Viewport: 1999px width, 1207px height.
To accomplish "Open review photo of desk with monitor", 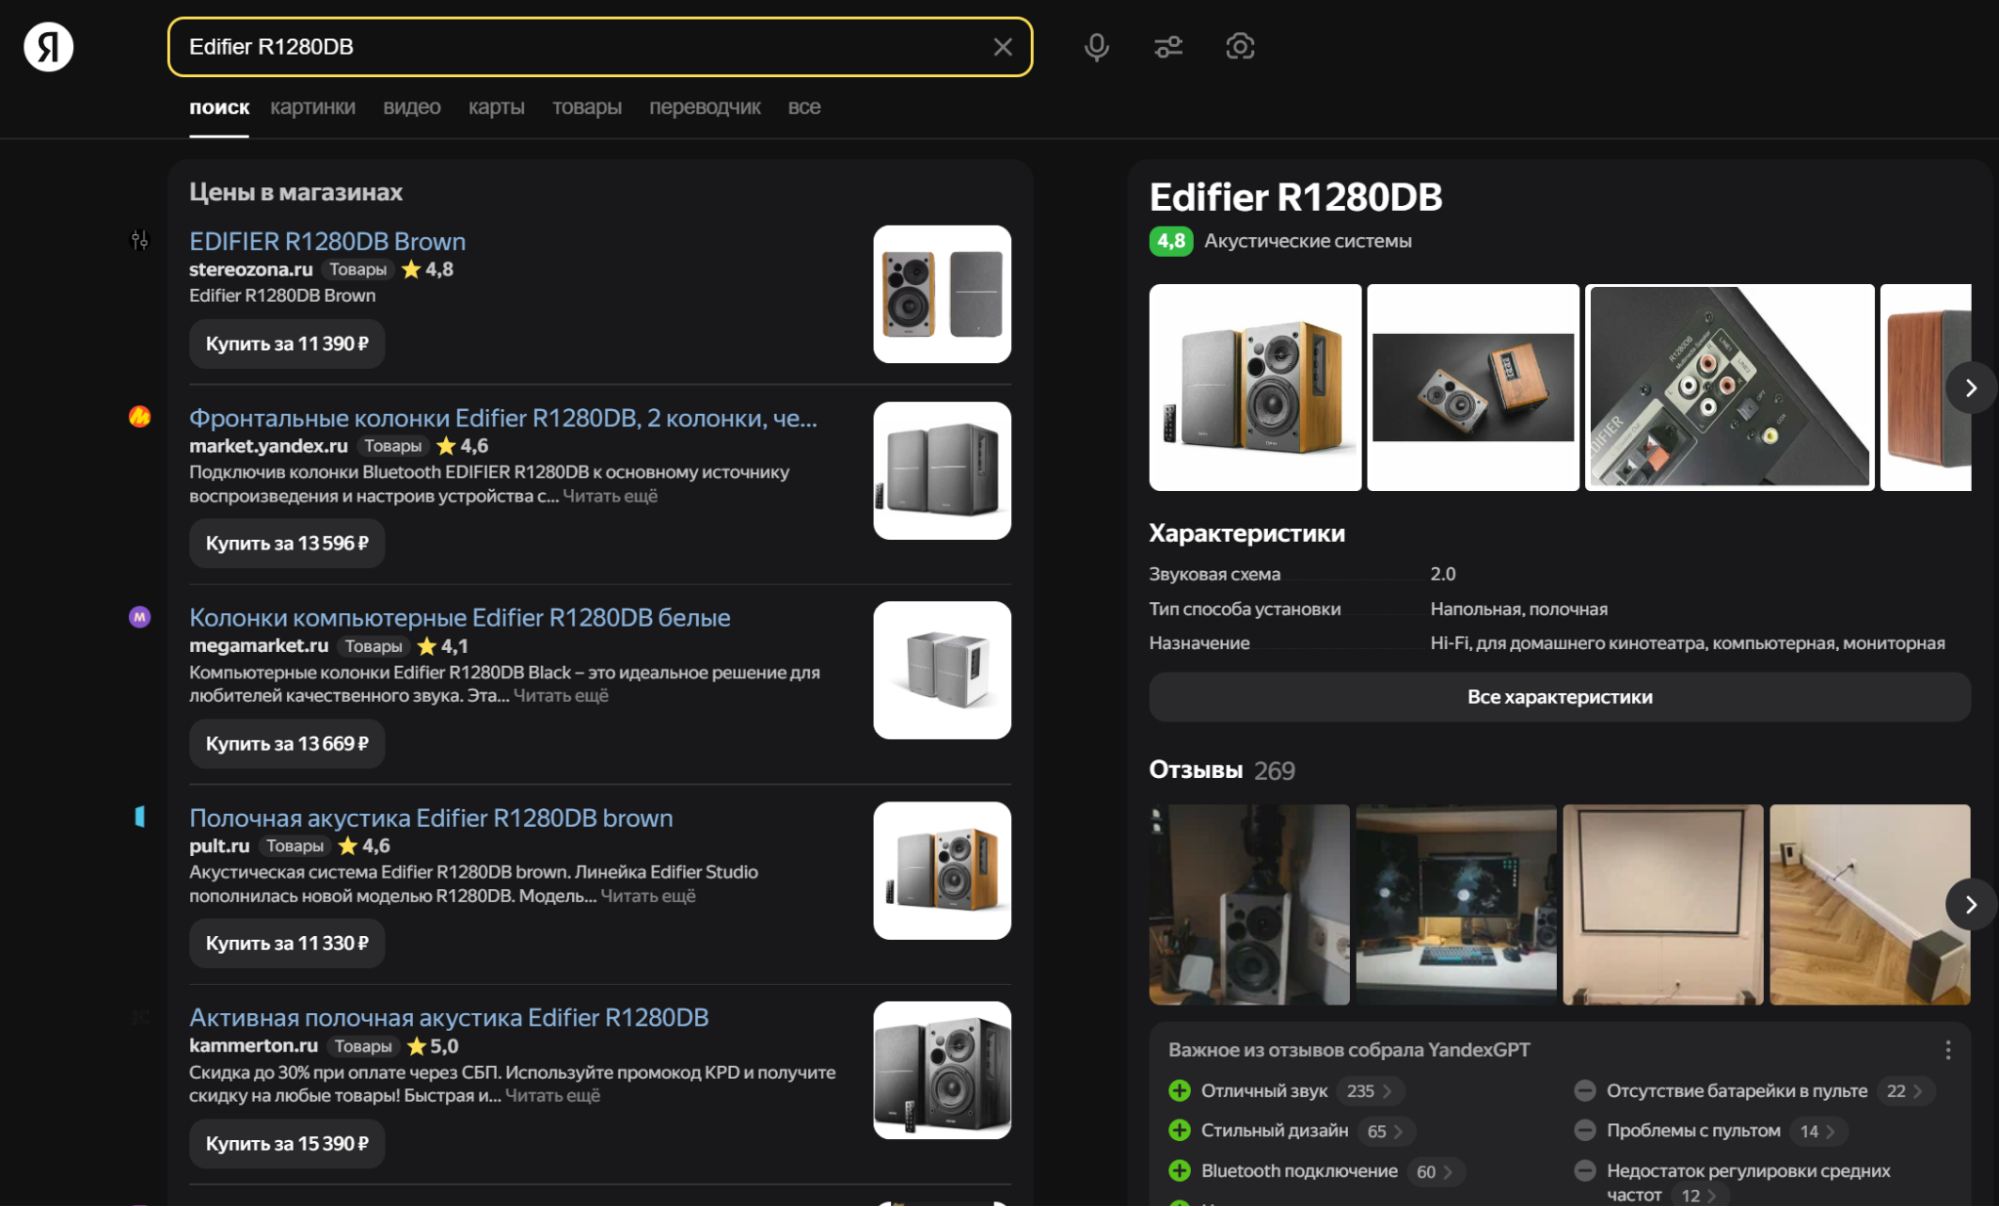I will pos(1456,905).
